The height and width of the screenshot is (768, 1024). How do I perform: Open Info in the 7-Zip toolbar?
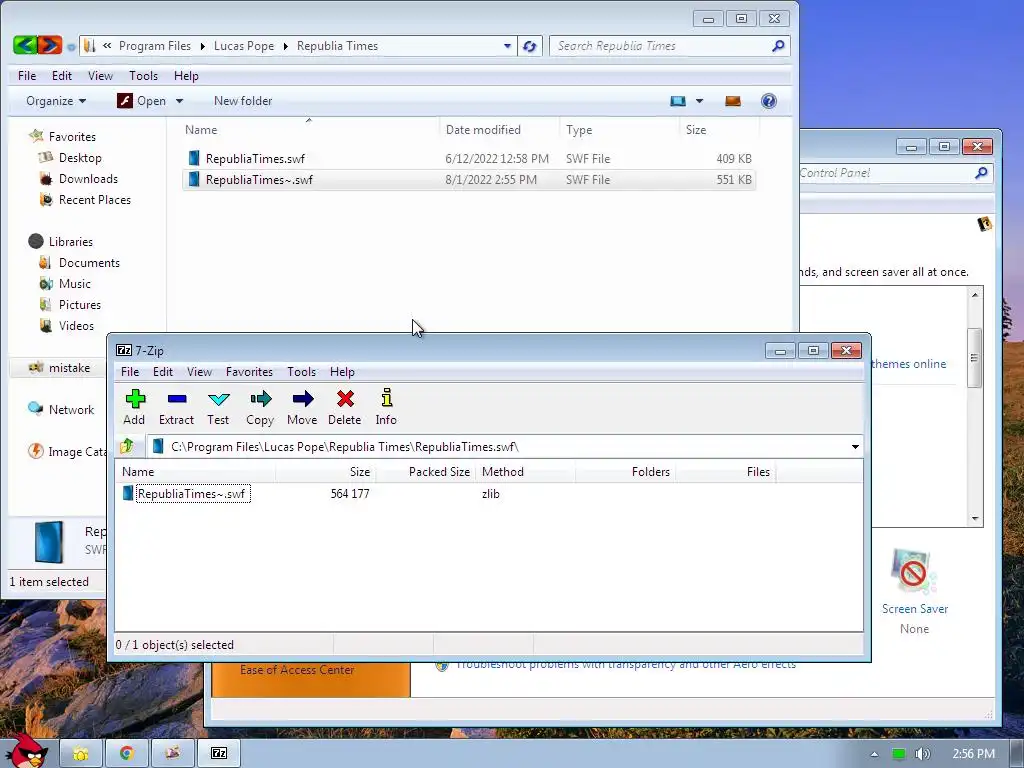click(x=386, y=407)
